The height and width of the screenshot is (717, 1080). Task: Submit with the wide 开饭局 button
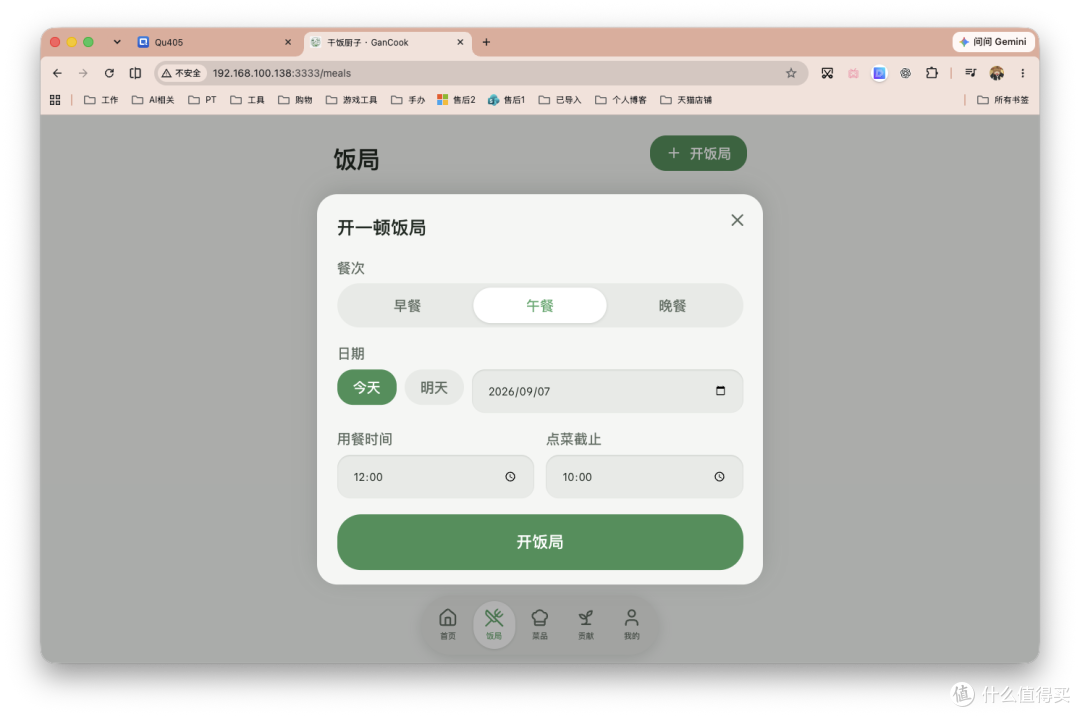[x=540, y=542]
